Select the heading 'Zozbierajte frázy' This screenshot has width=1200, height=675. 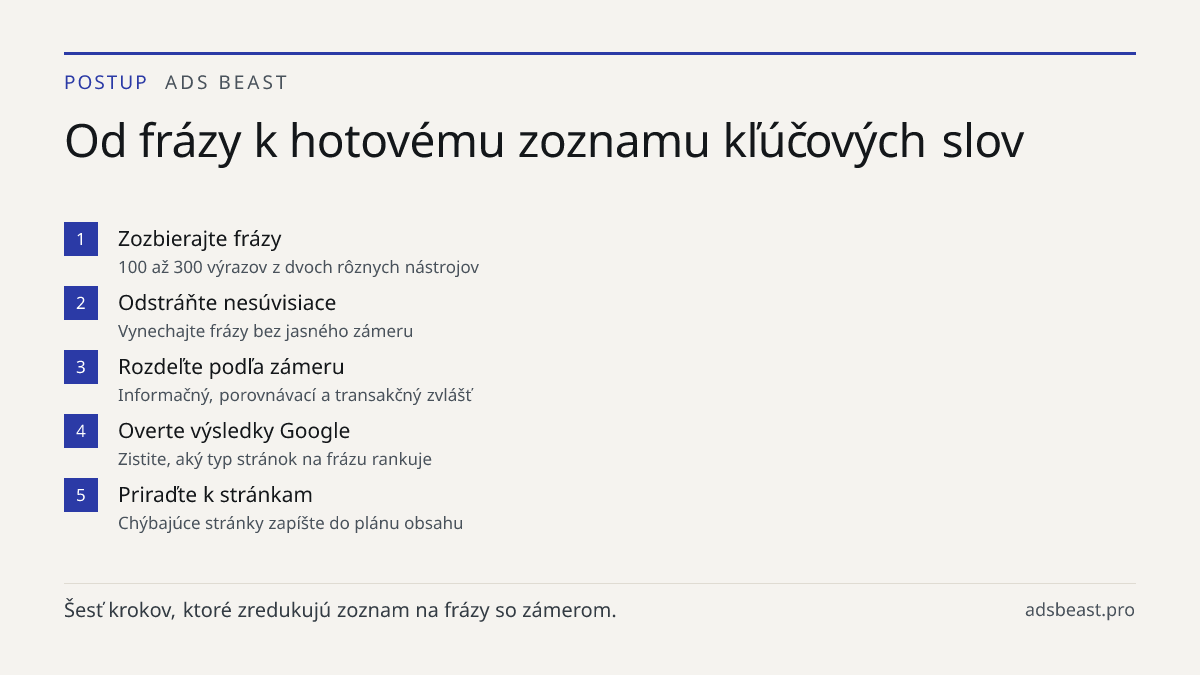(200, 239)
